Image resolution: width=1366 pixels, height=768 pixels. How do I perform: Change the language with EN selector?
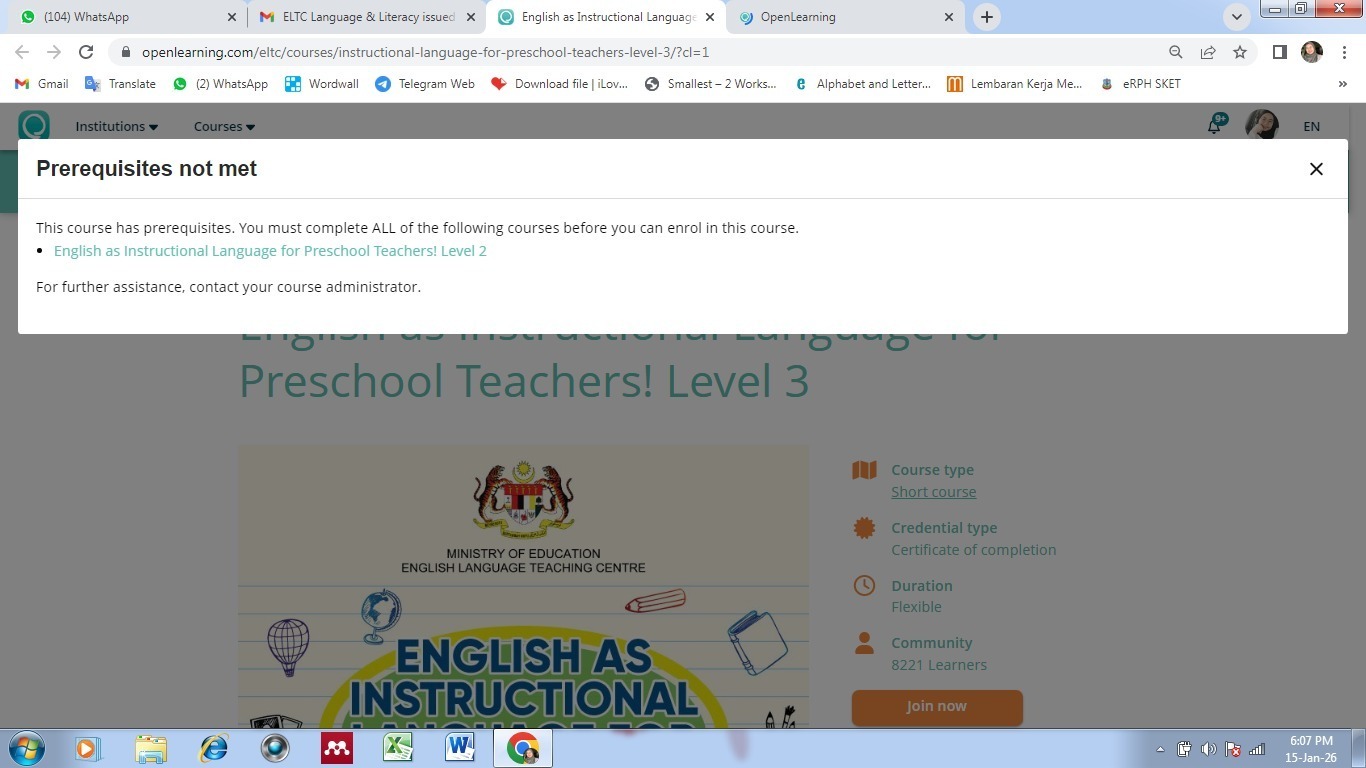click(x=1311, y=126)
